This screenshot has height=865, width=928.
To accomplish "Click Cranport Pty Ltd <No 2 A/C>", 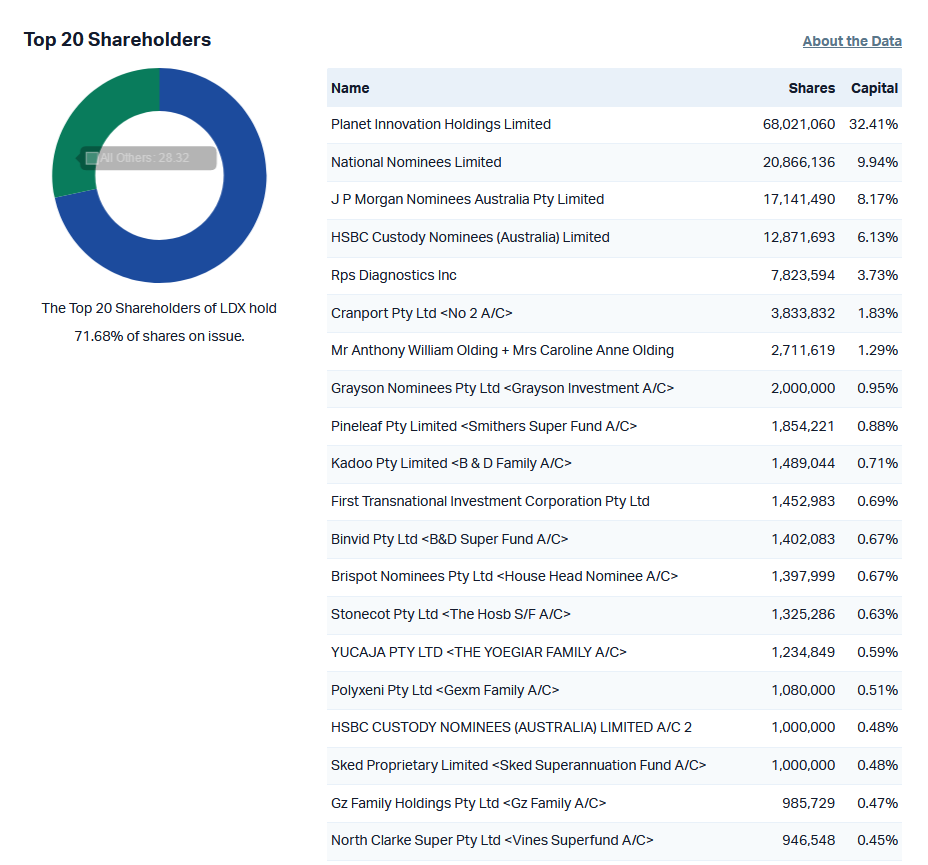I will (x=421, y=313).
